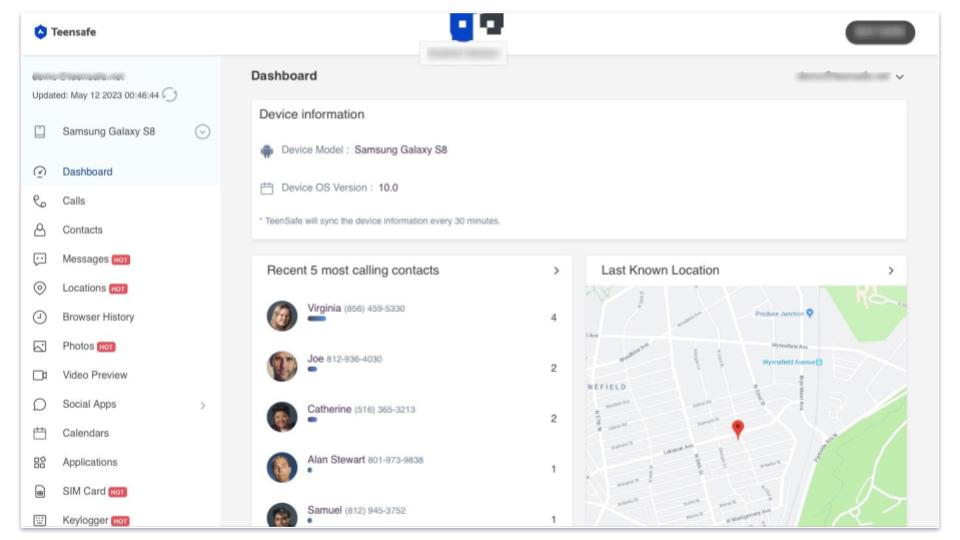Image resolution: width=960 pixels, height=540 pixels.
Task: Open the Photos section
Action: pyautogui.click(x=78, y=346)
